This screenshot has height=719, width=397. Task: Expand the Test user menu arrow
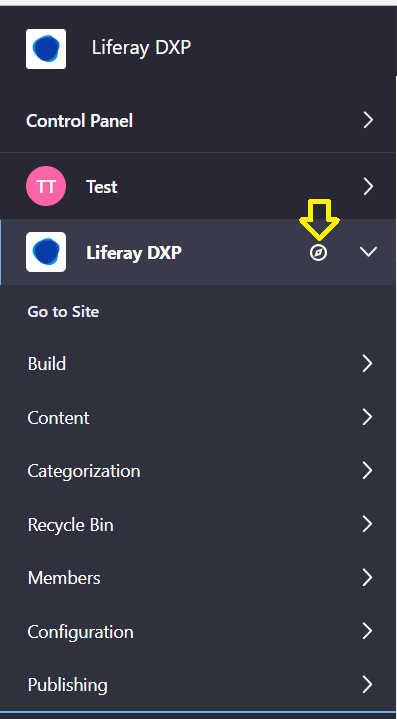(x=368, y=187)
